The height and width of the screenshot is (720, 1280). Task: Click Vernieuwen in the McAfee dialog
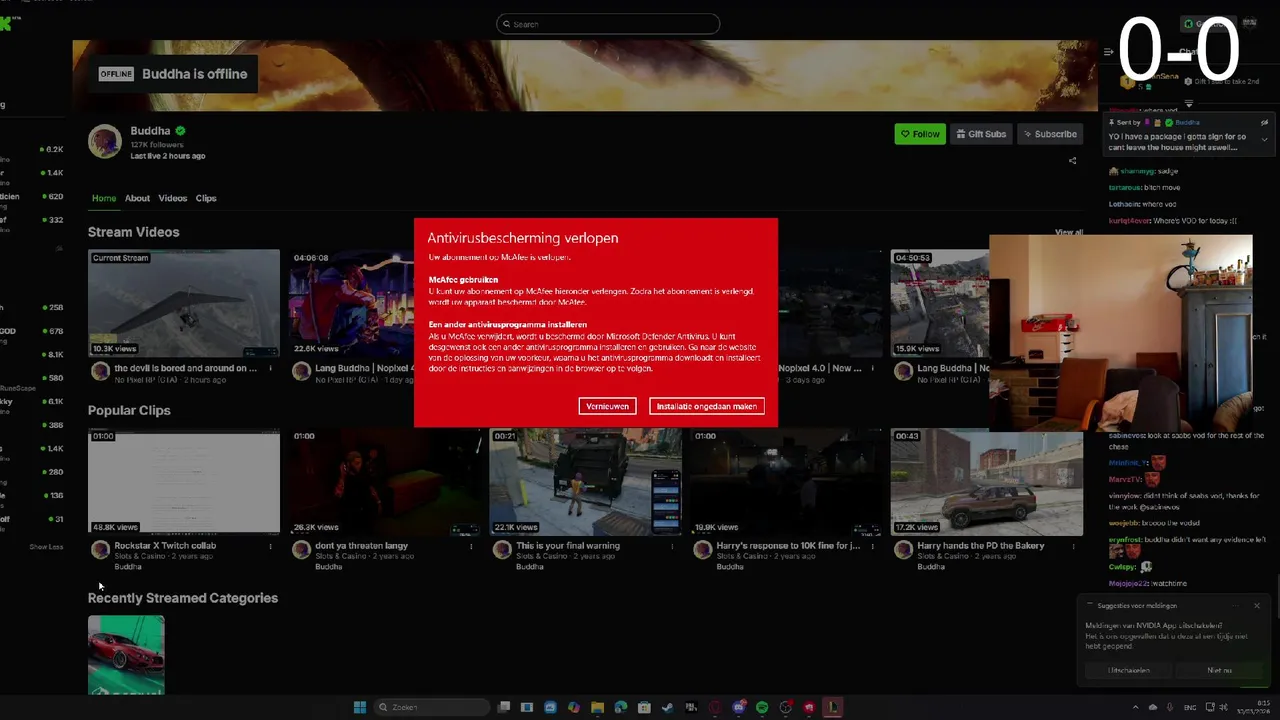(607, 406)
